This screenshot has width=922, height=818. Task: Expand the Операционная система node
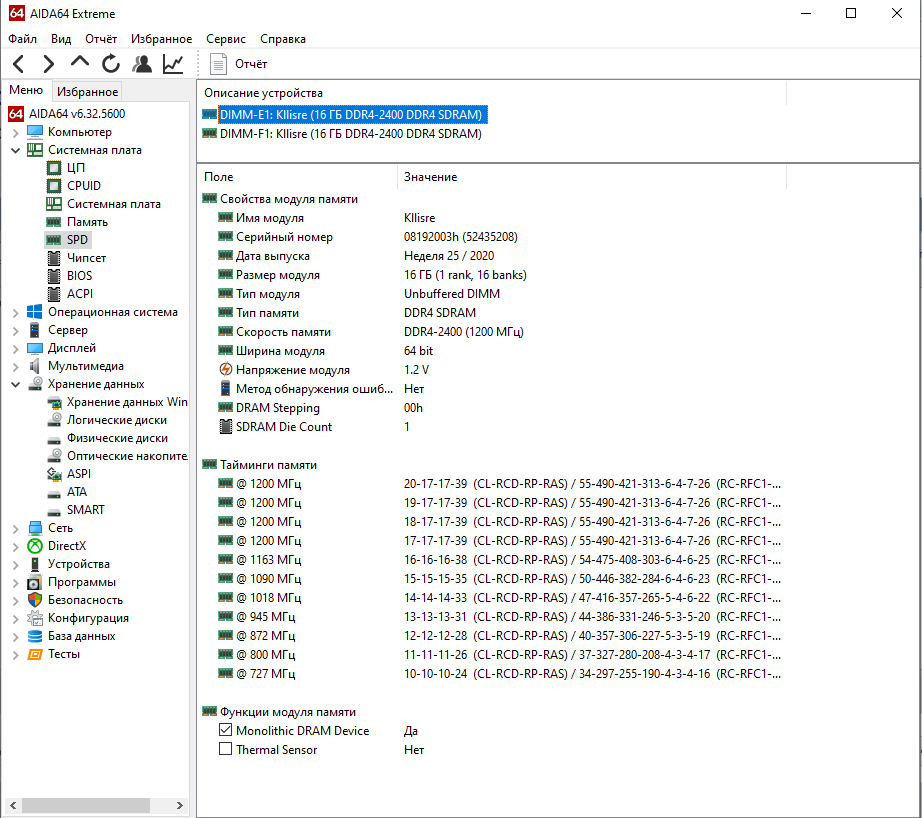point(16,312)
